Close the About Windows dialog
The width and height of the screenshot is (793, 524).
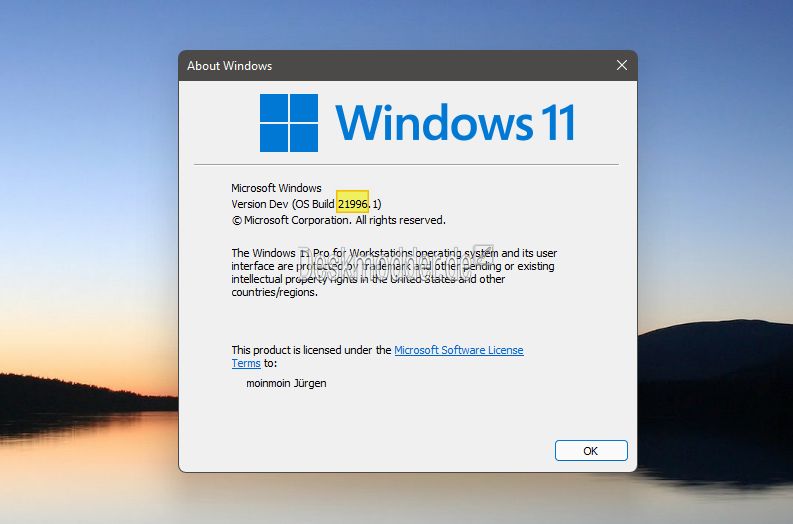(622, 65)
